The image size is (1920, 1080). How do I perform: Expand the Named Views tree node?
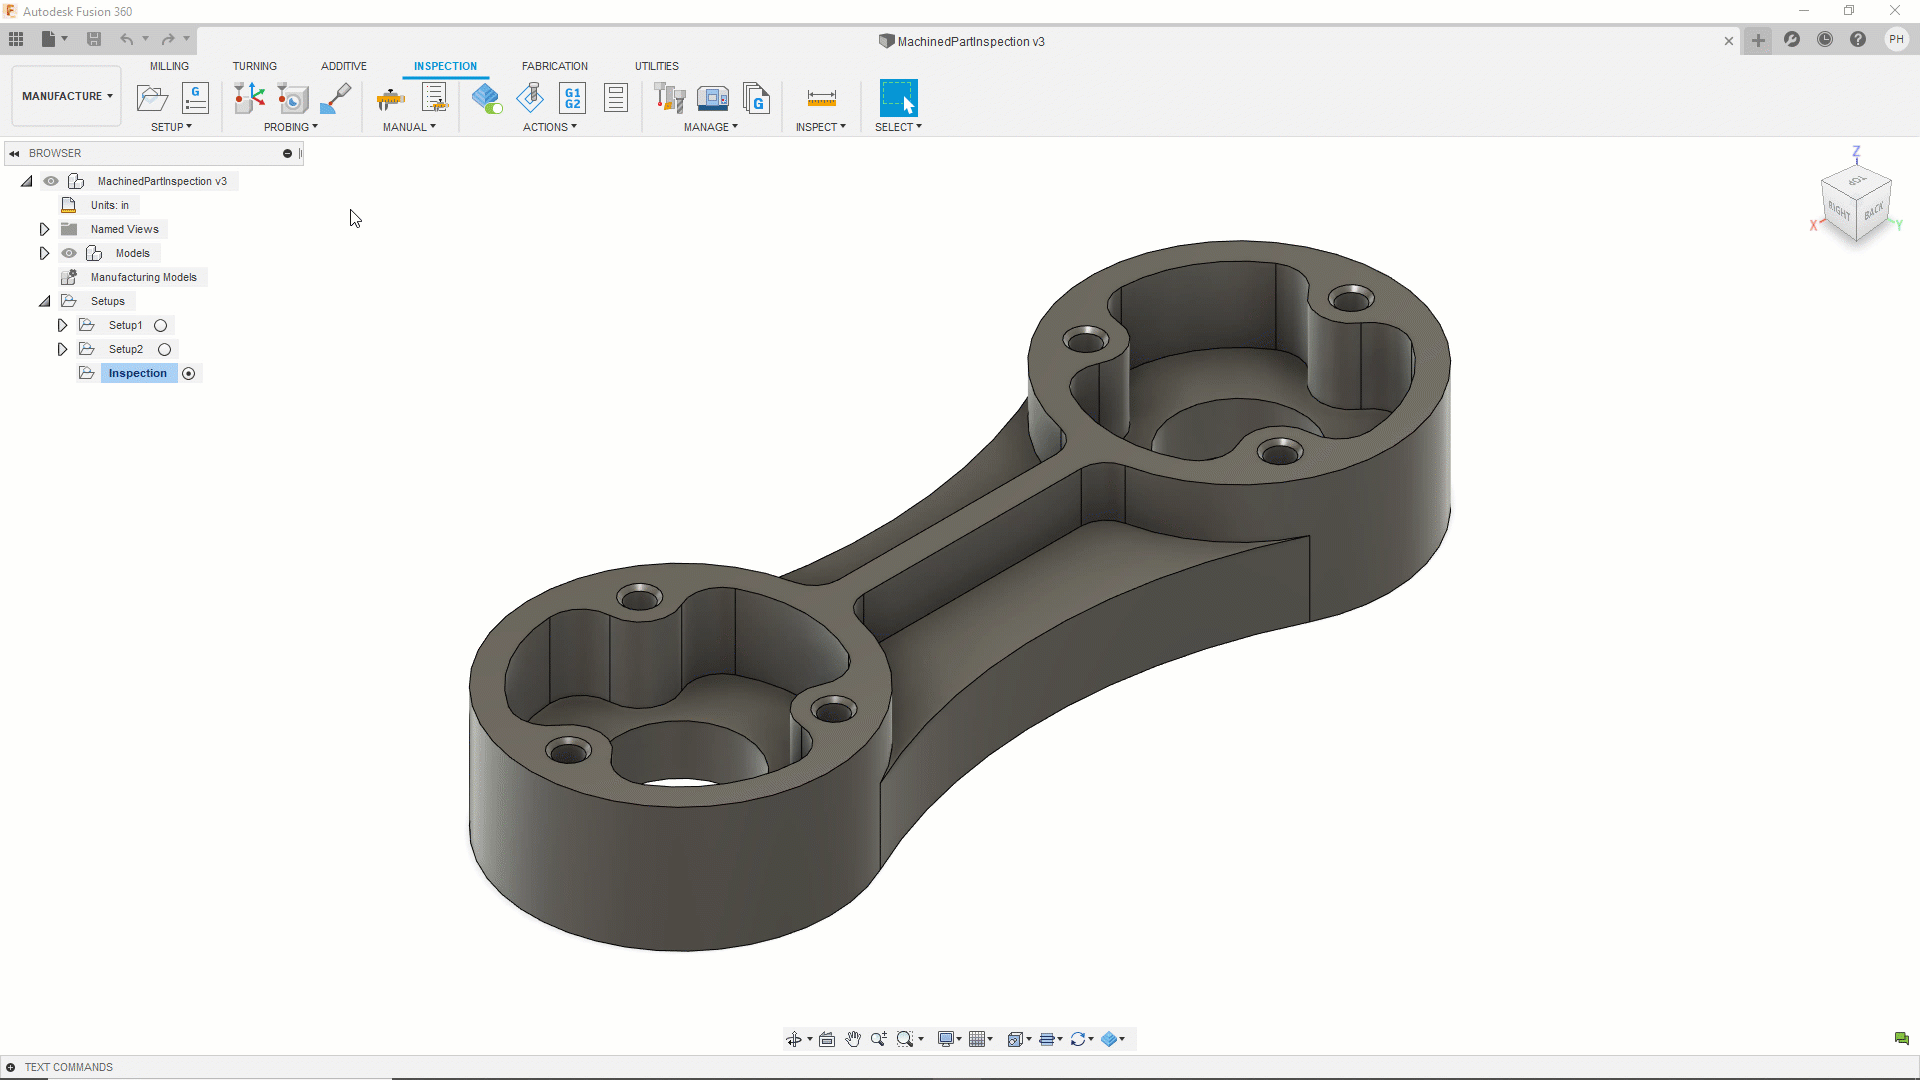[44, 229]
